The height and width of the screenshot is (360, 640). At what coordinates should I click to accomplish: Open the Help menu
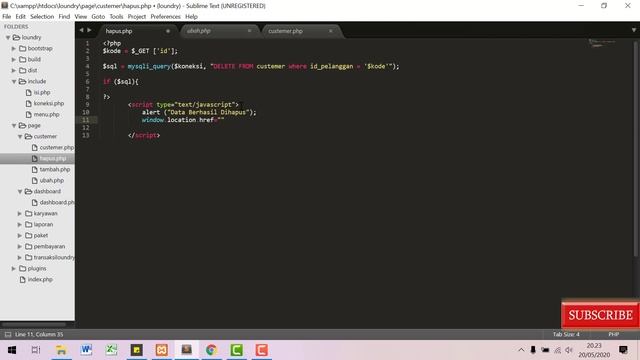pos(191,17)
